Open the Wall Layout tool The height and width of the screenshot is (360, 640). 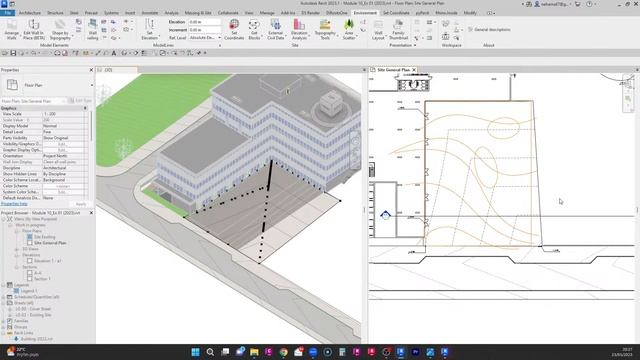[378, 29]
